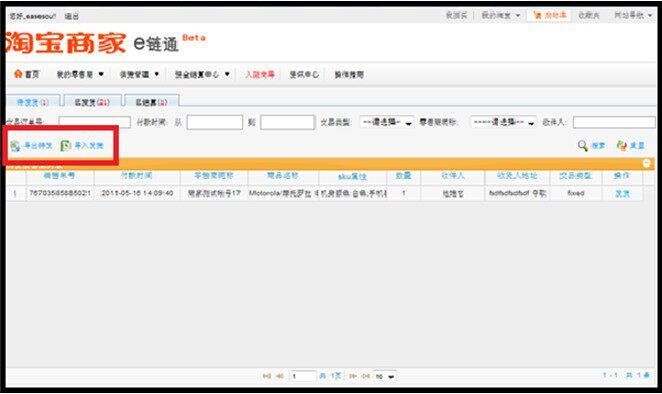Open the 交易类型 select box
The height and width of the screenshot is (394, 662).
coord(387,122)
